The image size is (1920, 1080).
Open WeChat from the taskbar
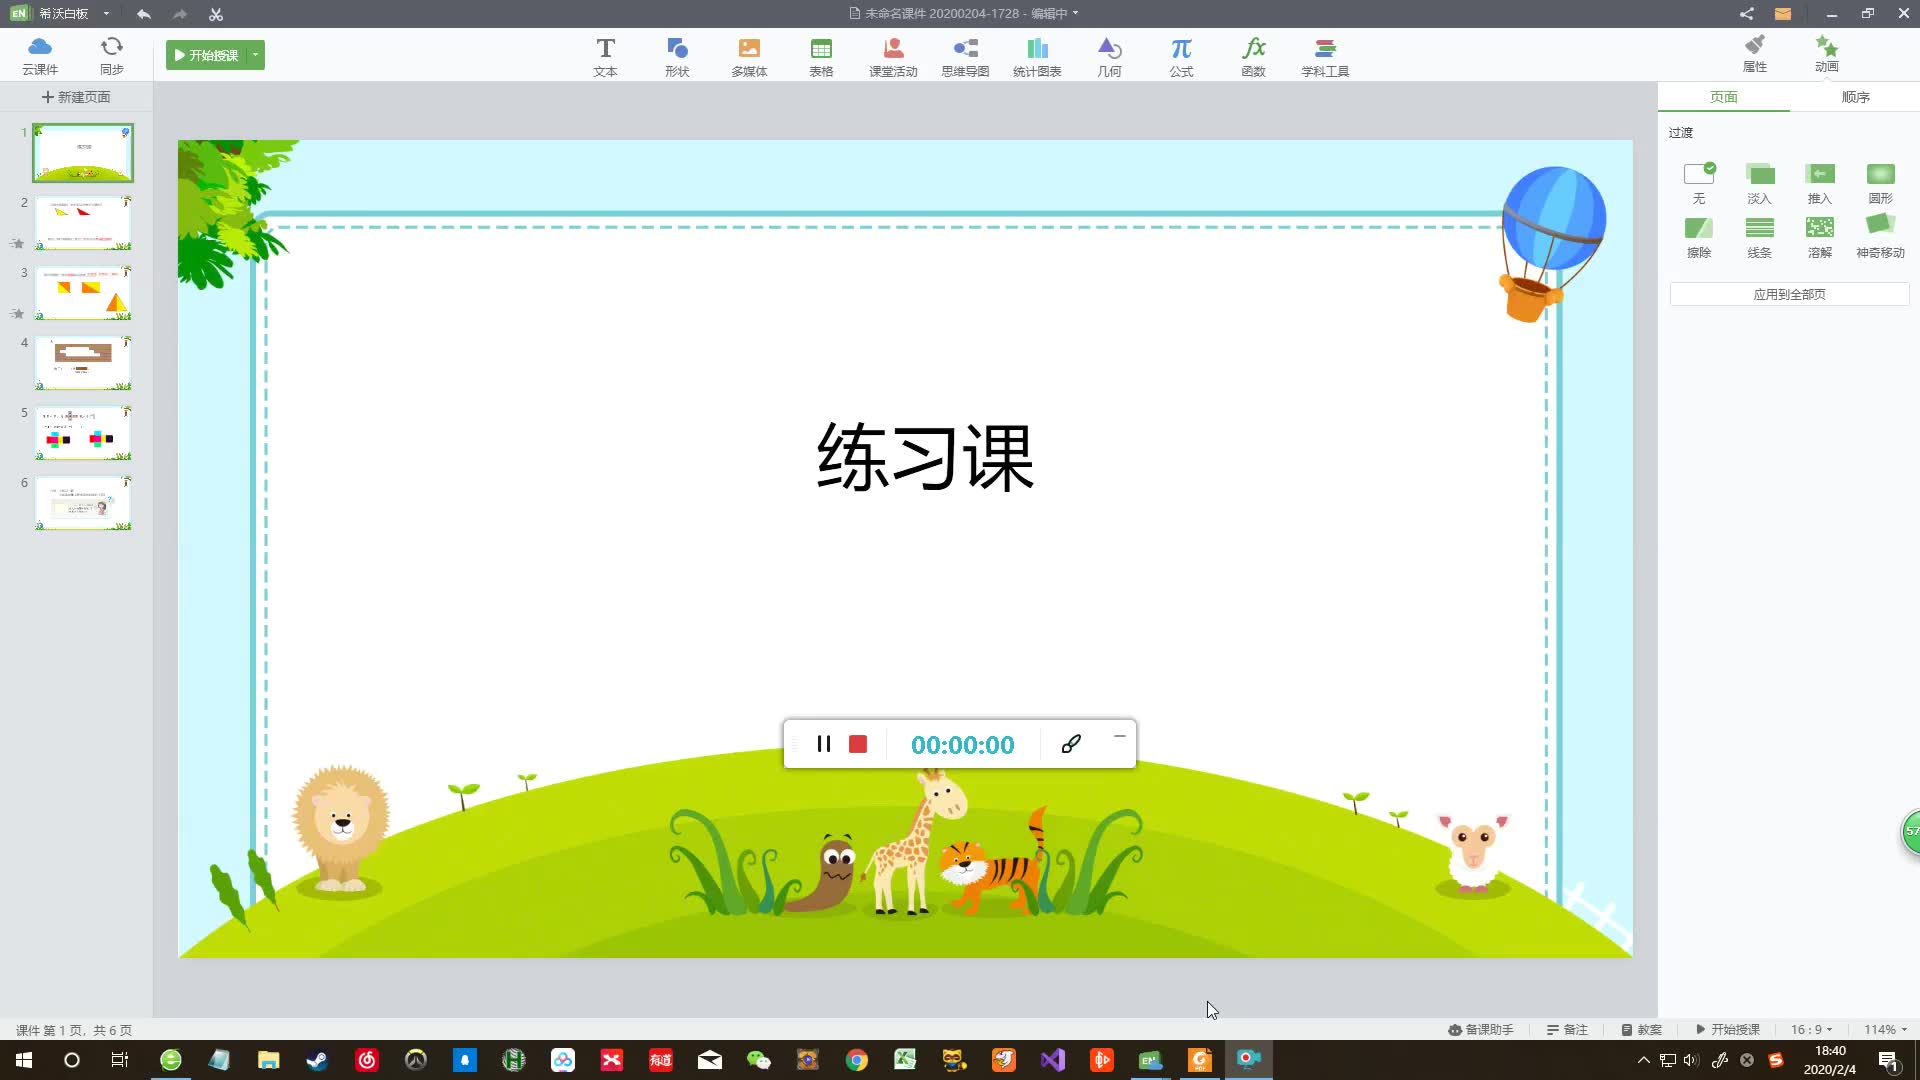coord(759,1060)
